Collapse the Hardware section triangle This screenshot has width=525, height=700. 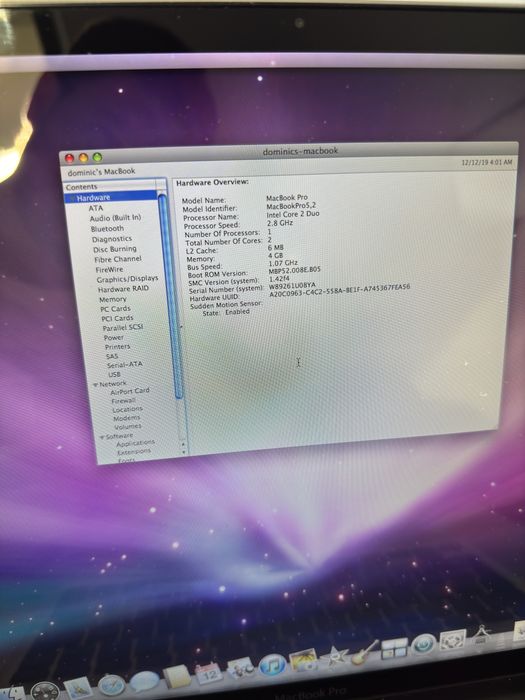pos(72,198)
